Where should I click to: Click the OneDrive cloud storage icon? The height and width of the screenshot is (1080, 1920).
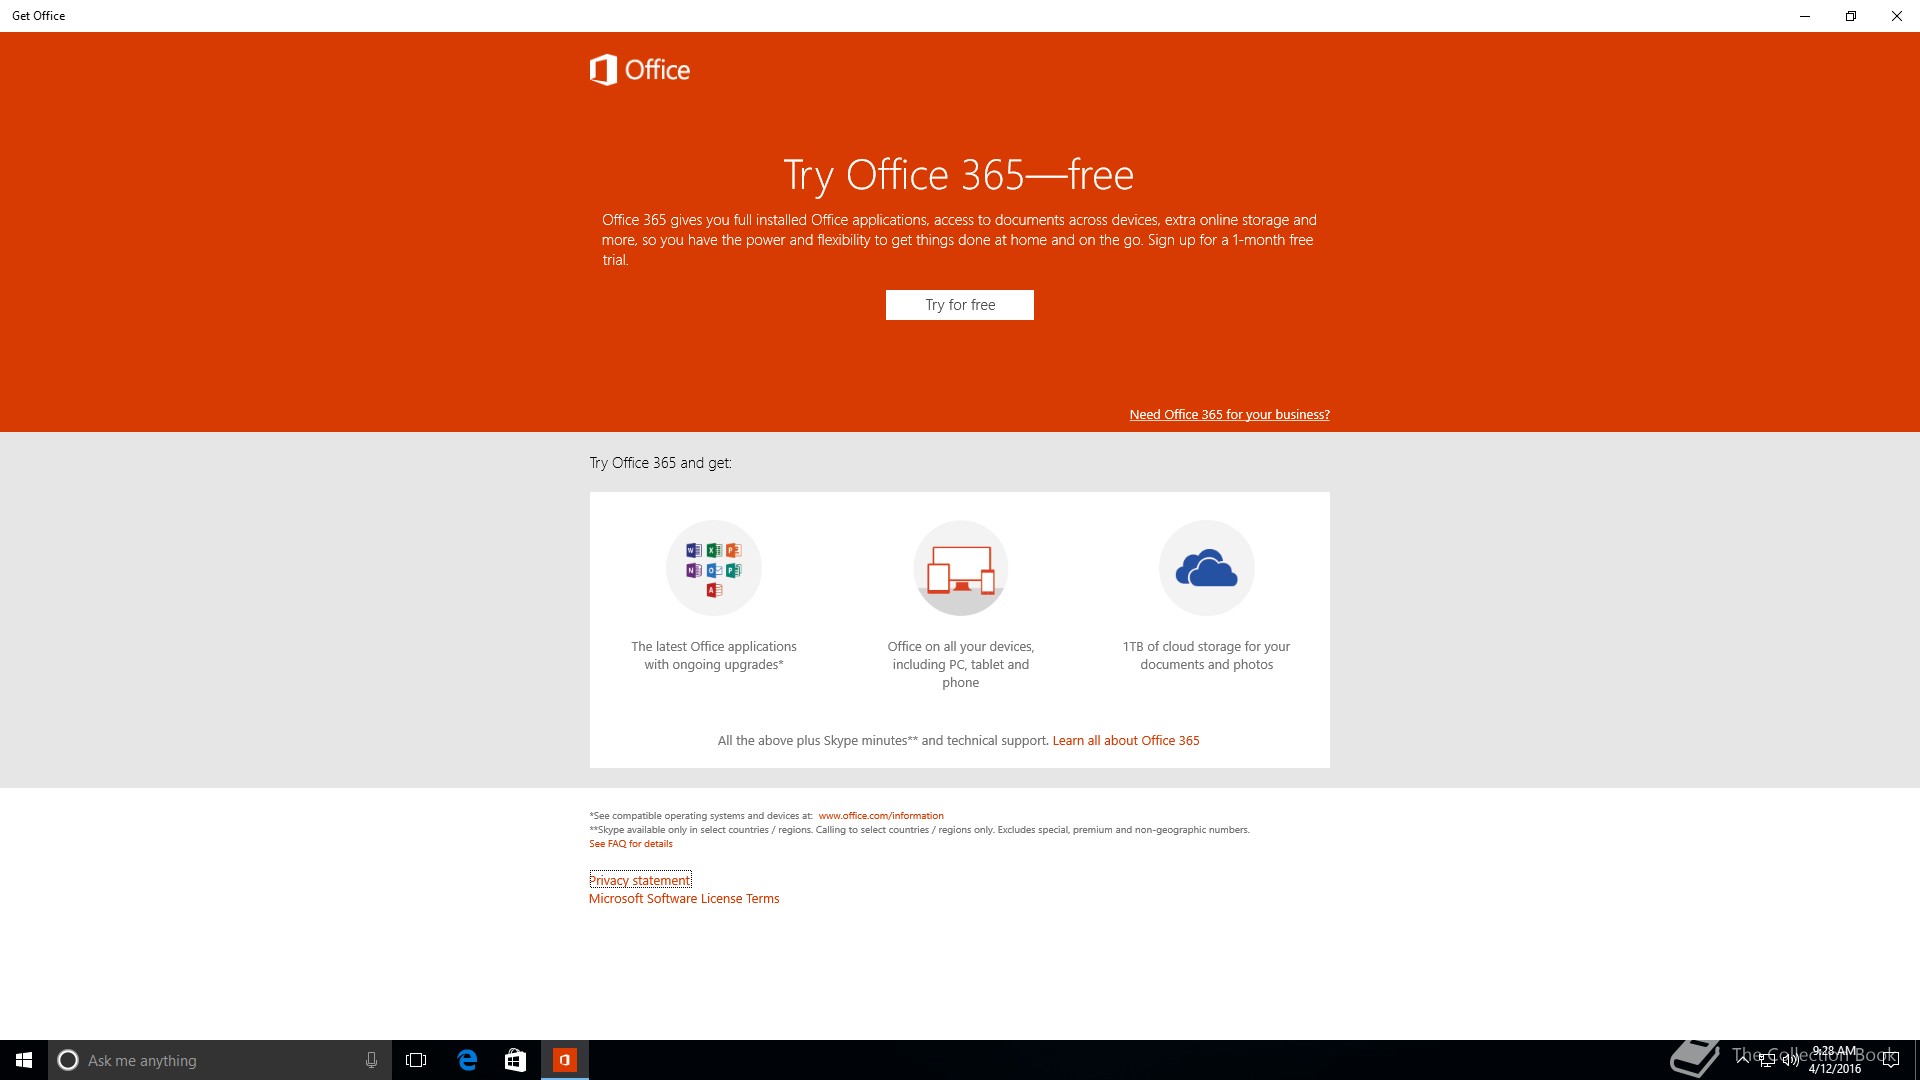[1207, 568]
